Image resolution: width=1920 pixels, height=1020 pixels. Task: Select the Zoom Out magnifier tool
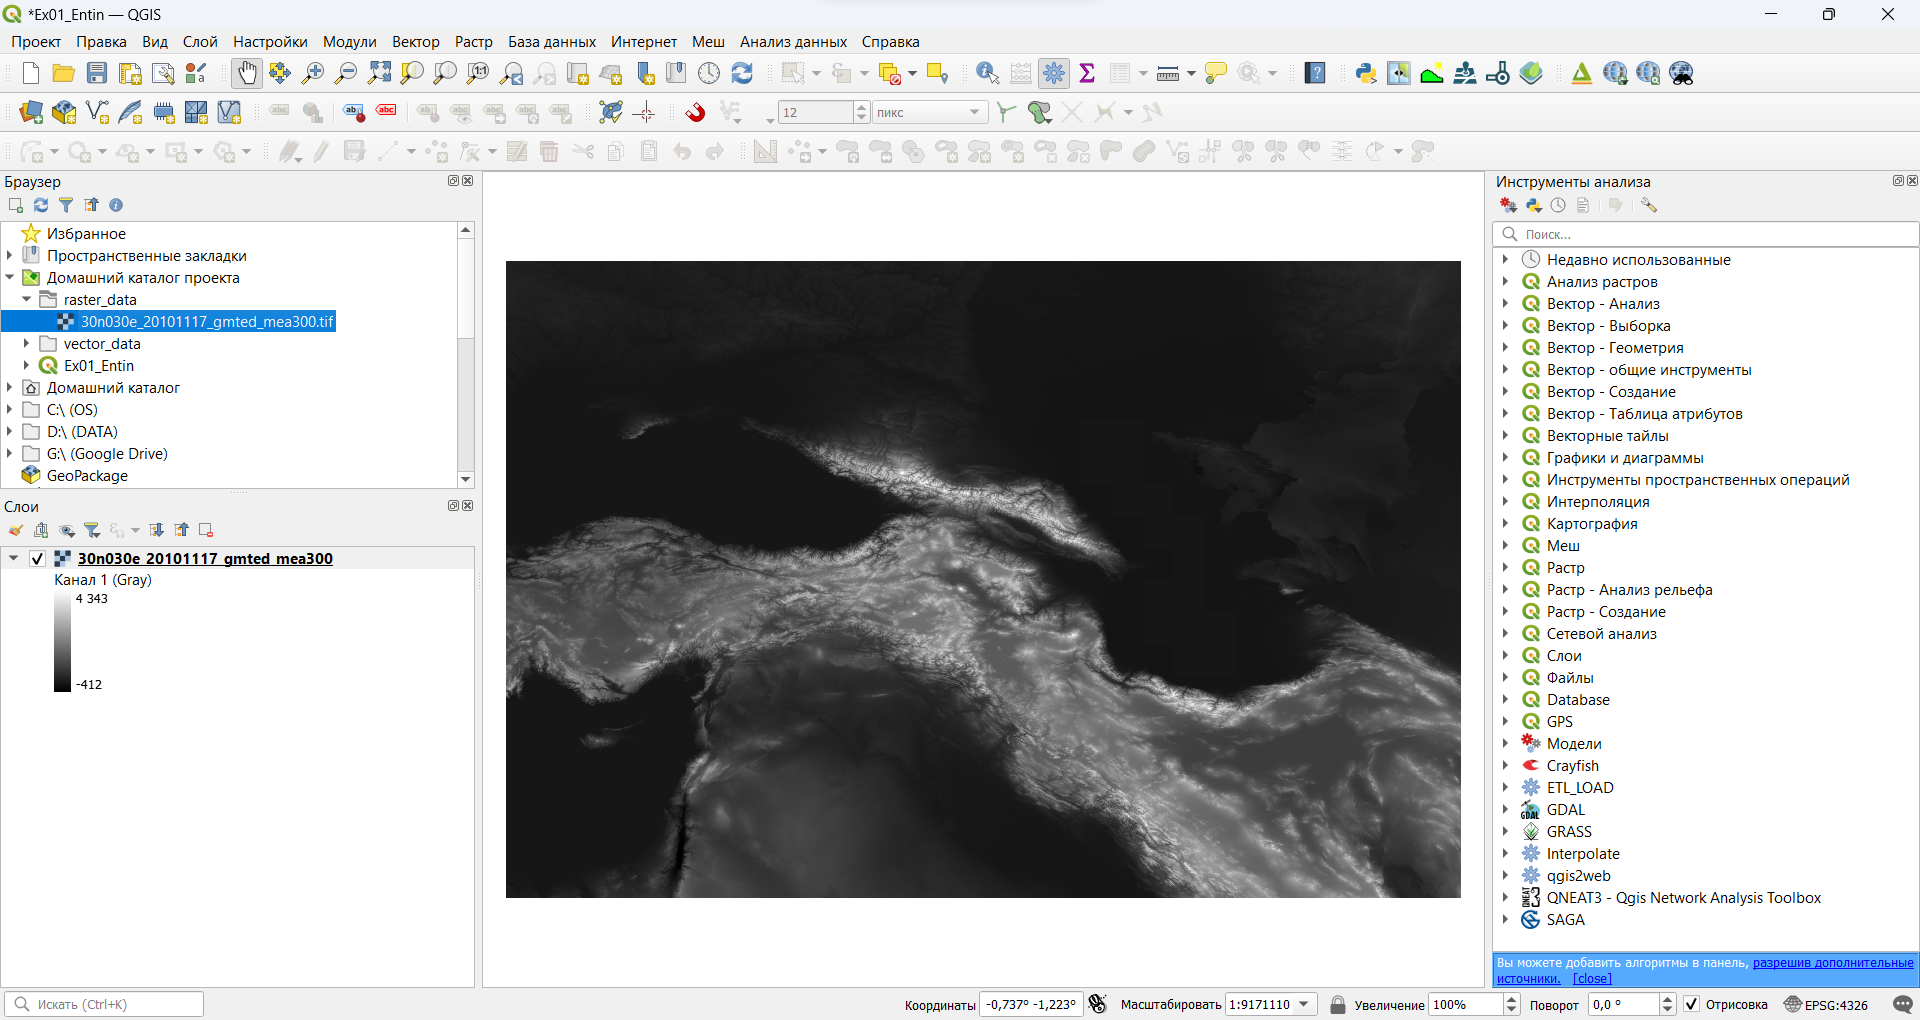[x=346, y=73]
